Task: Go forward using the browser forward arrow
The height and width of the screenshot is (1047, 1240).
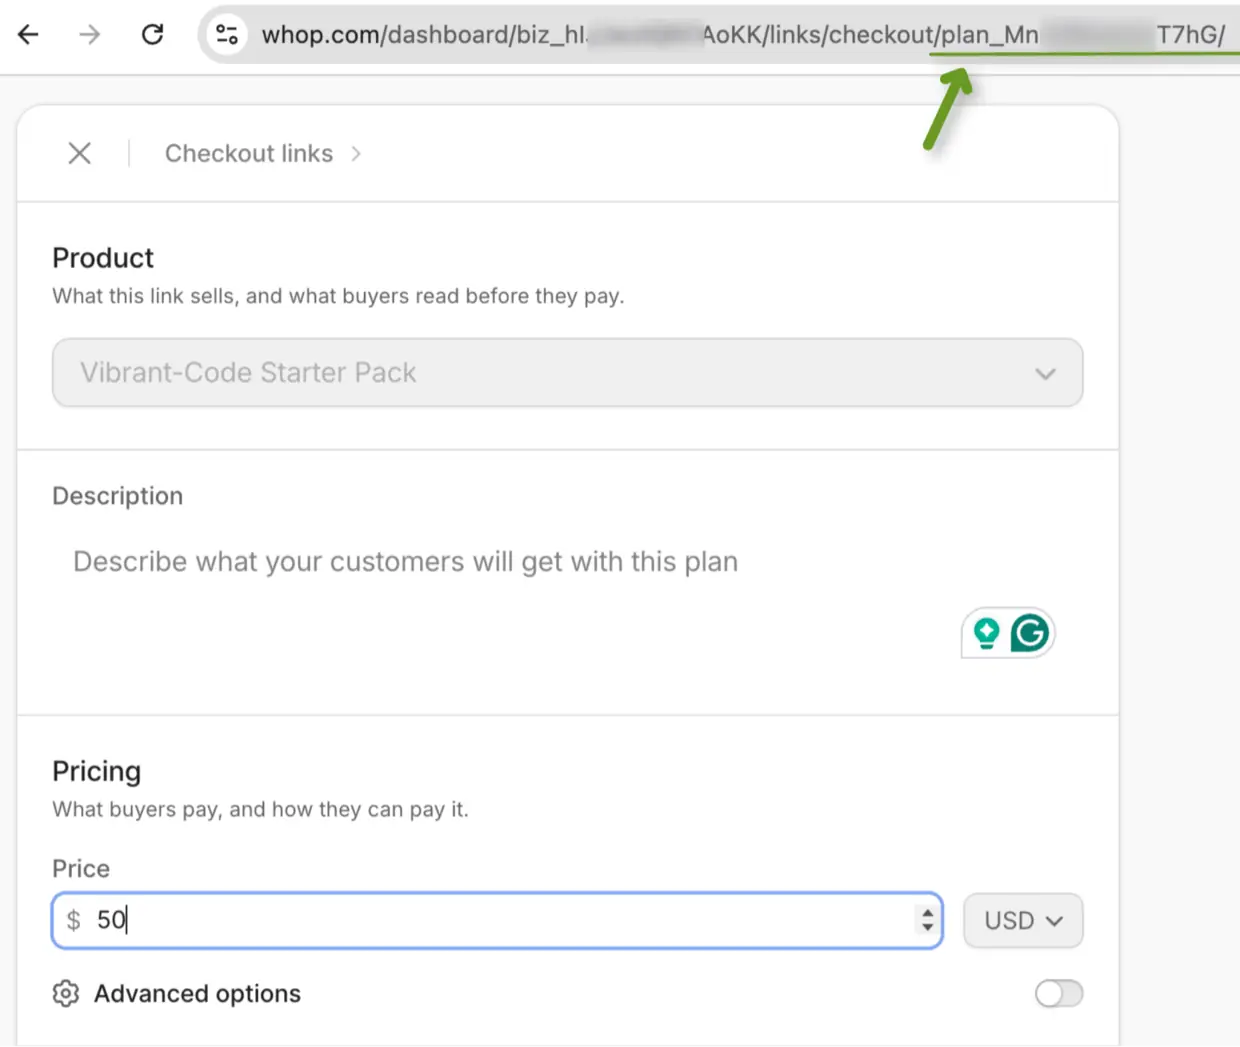Action: pos(90,34)
